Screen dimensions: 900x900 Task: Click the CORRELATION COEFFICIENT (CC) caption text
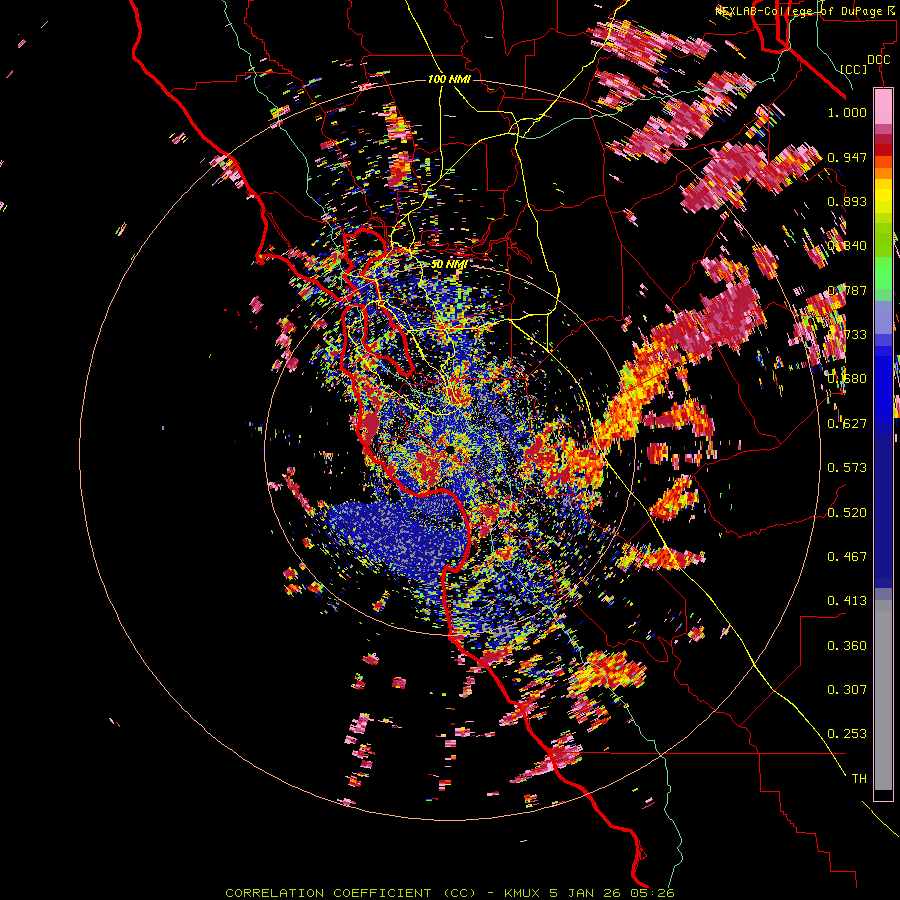pos(351,893)
